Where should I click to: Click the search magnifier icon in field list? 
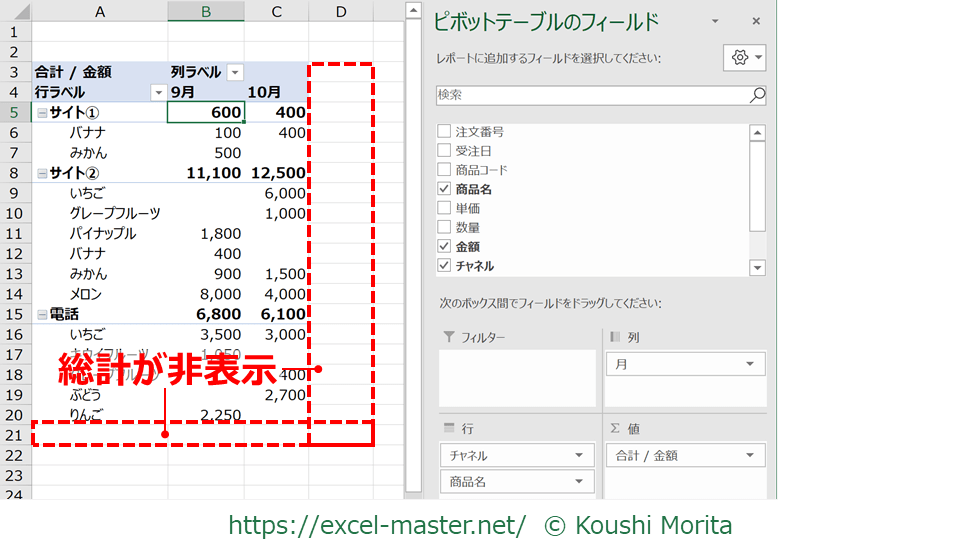click(x=757, y=95)
